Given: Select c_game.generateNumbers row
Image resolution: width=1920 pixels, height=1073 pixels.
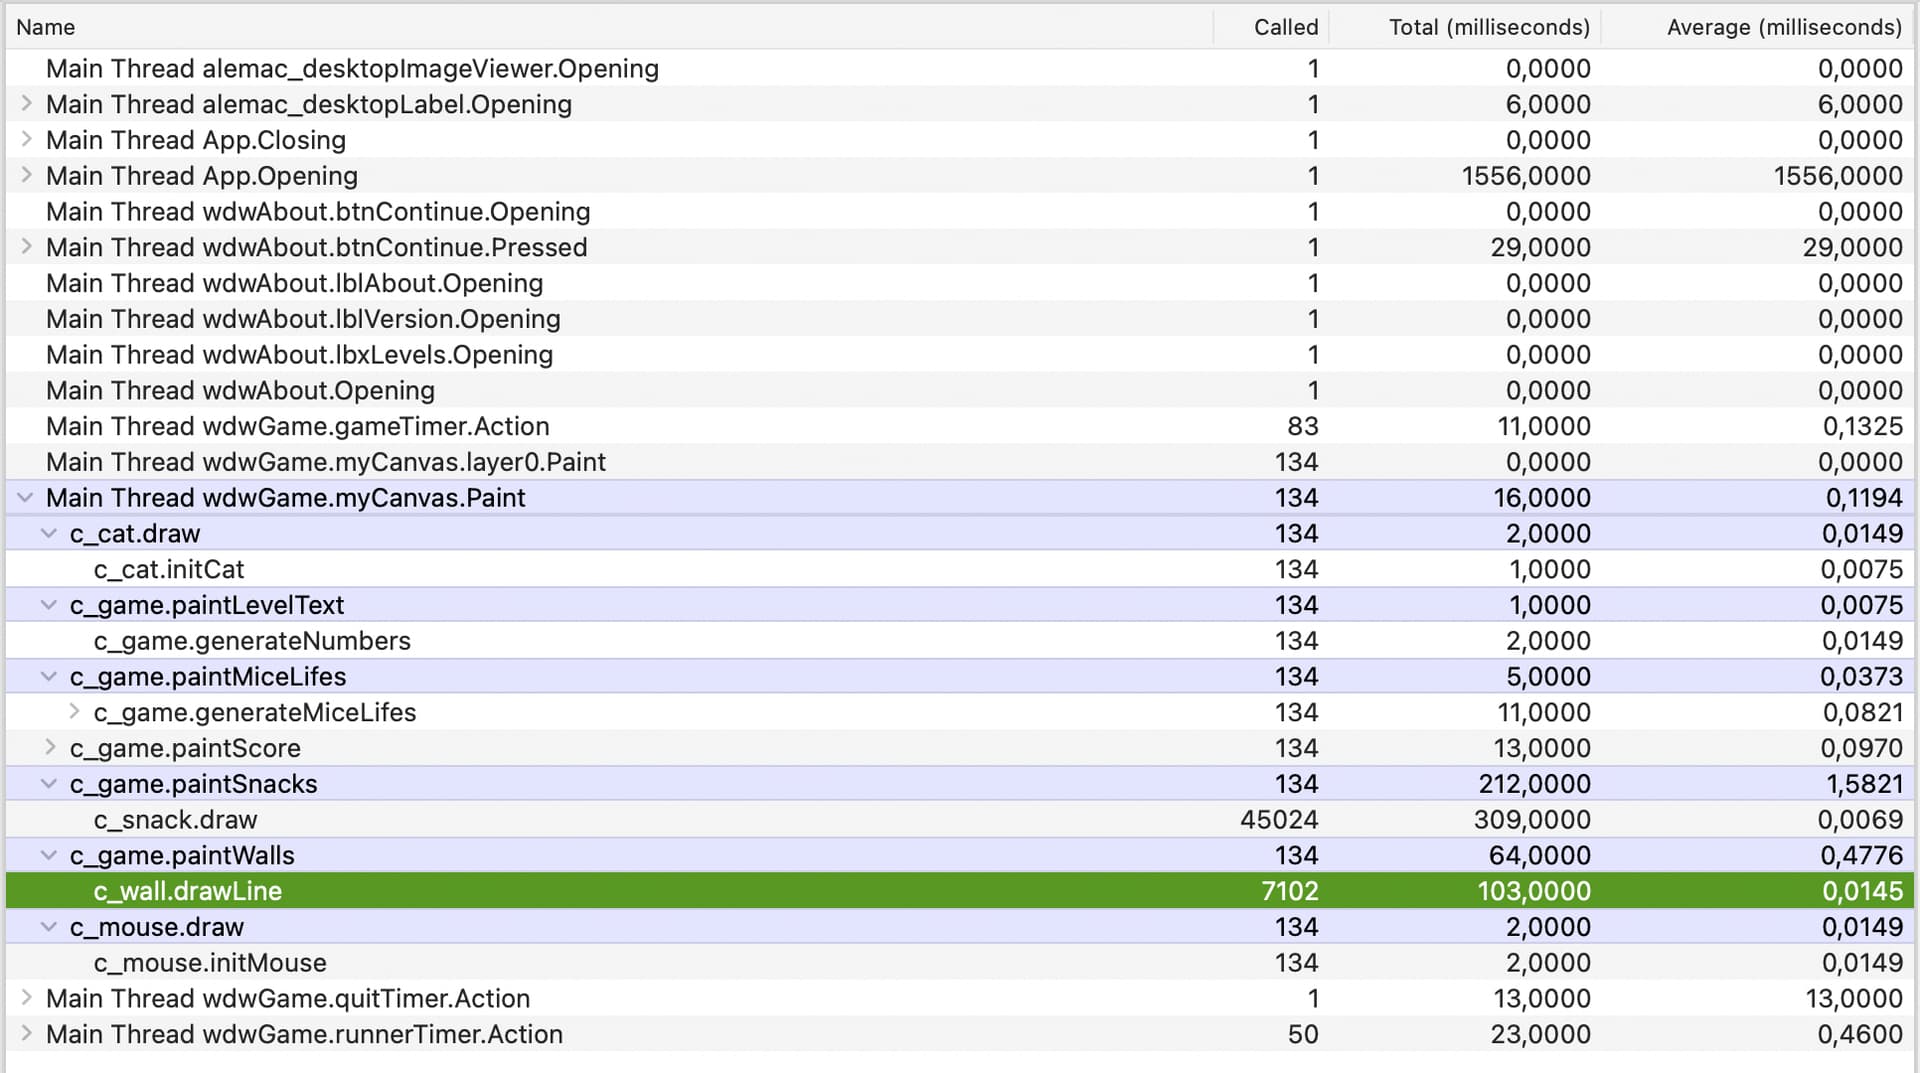Looking at the screenshot, I should 960,641.
